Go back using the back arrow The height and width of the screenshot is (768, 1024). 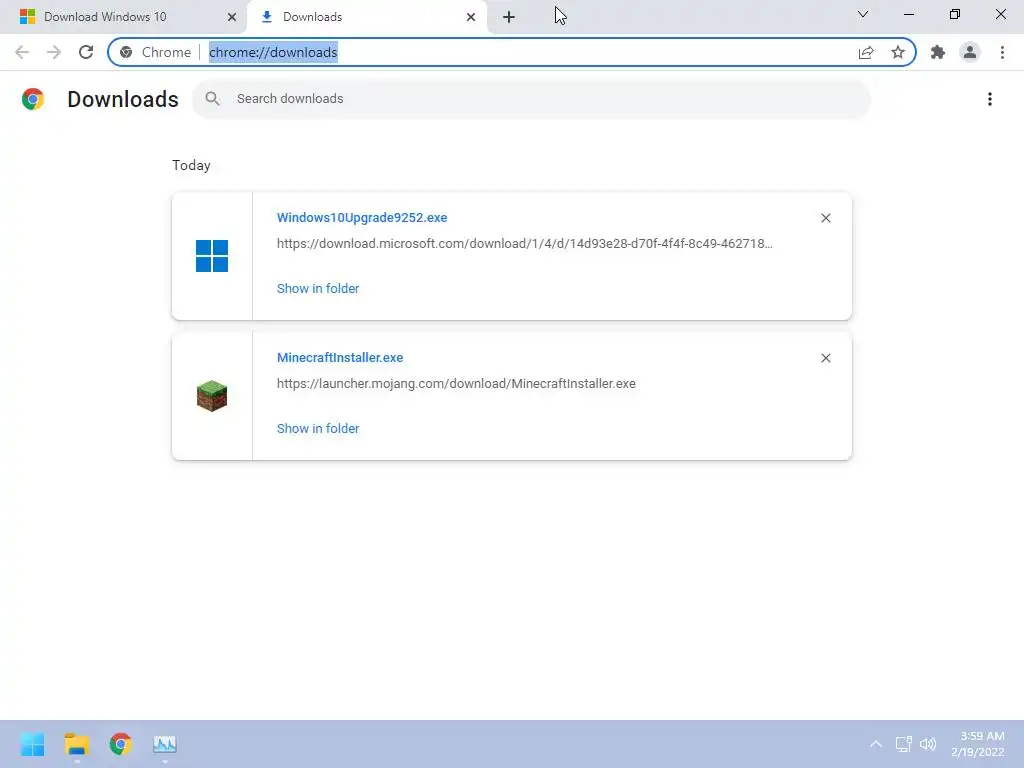[x=22, y=52]
